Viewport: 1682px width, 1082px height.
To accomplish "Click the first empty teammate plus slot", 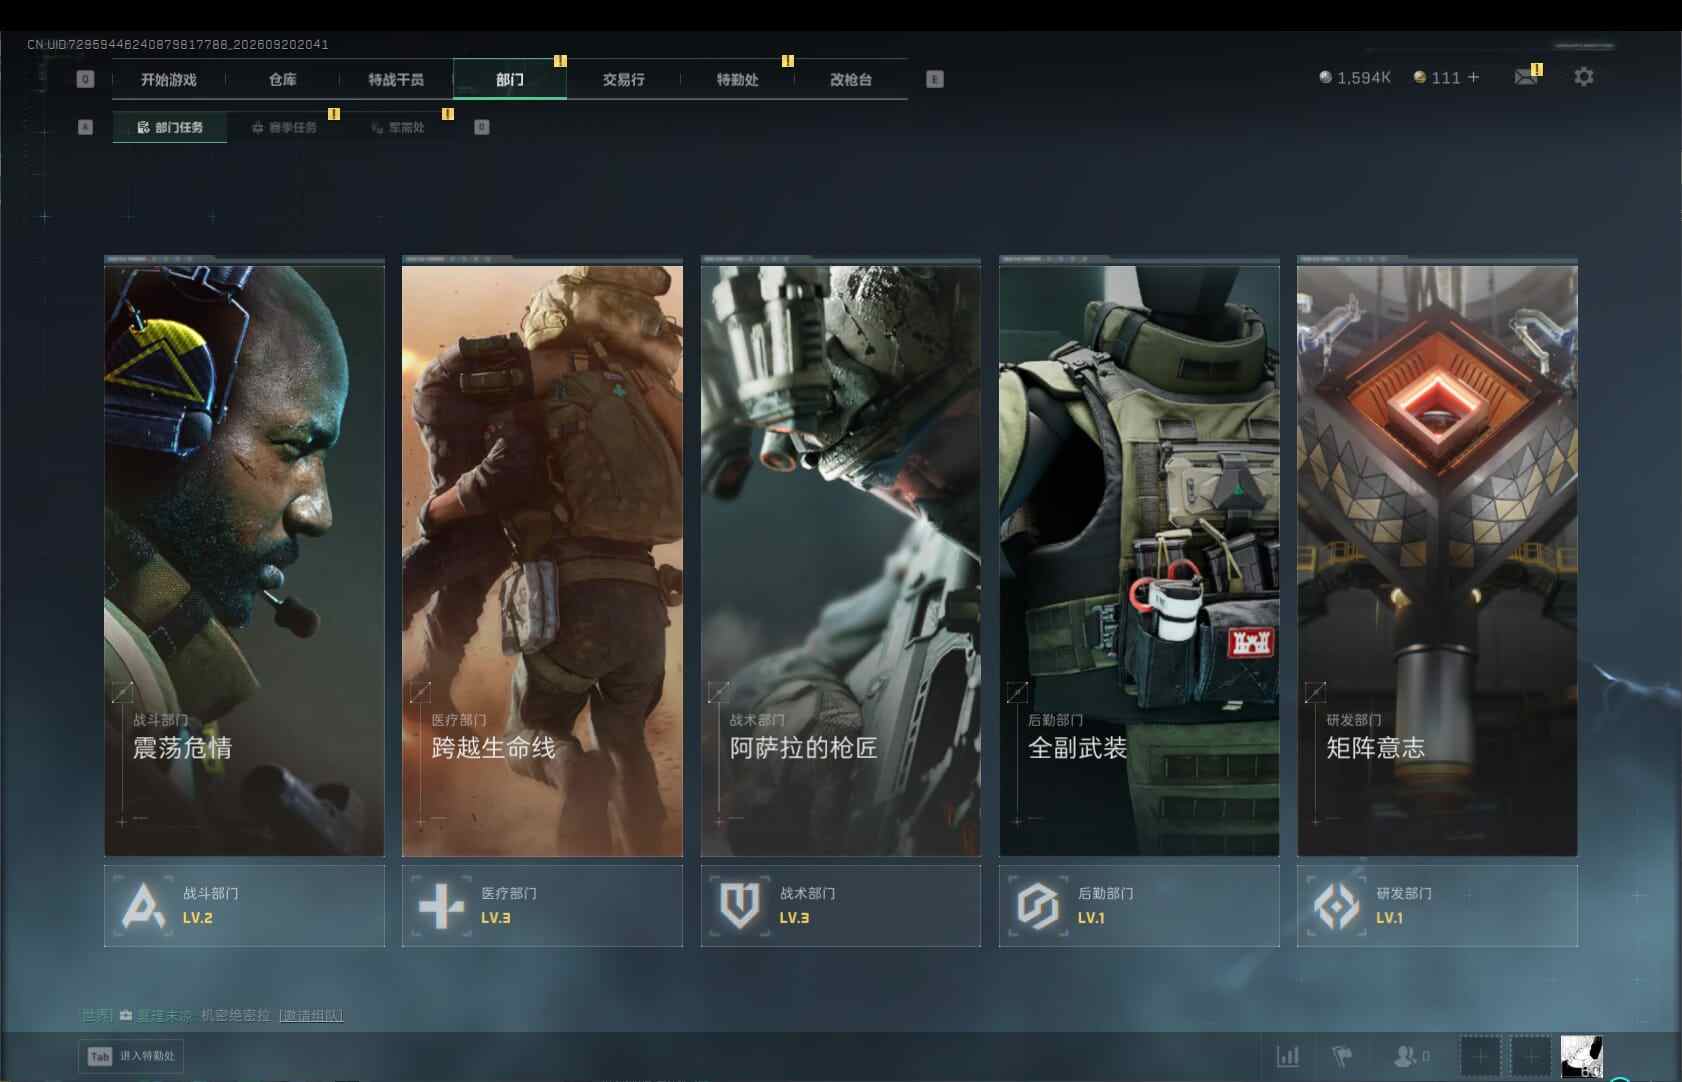I will click(1481, 1056).
